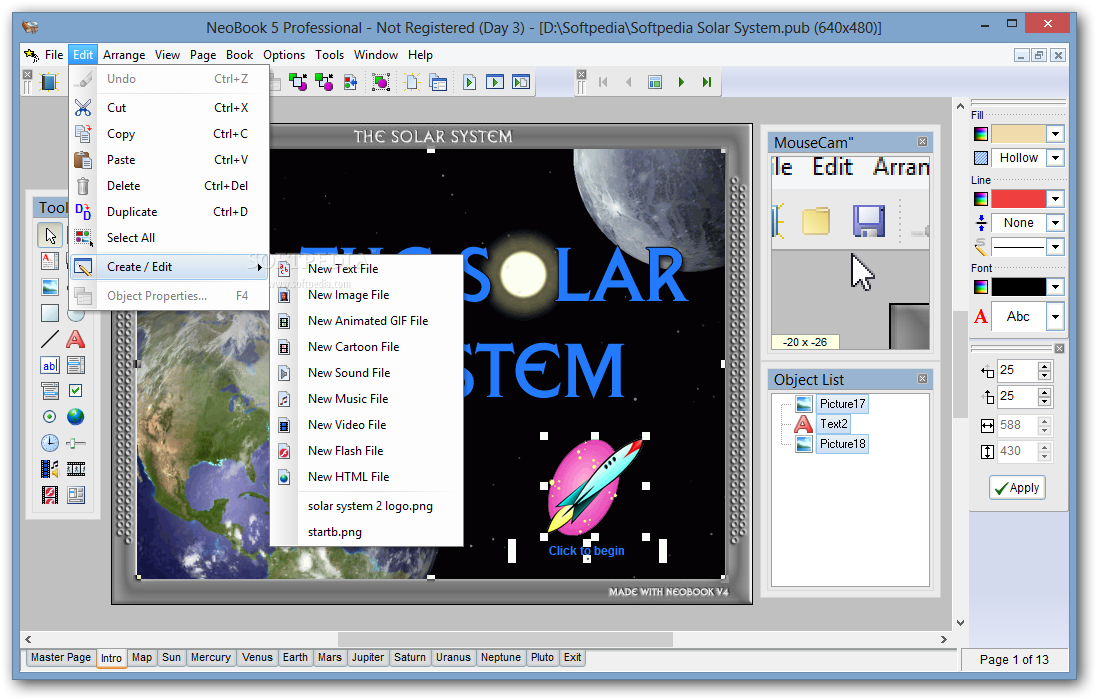Screen dimensions: 1097x700
Task: Select the Container tool in Tools palette
Action: pyautogui.click(x=76, y=495)
